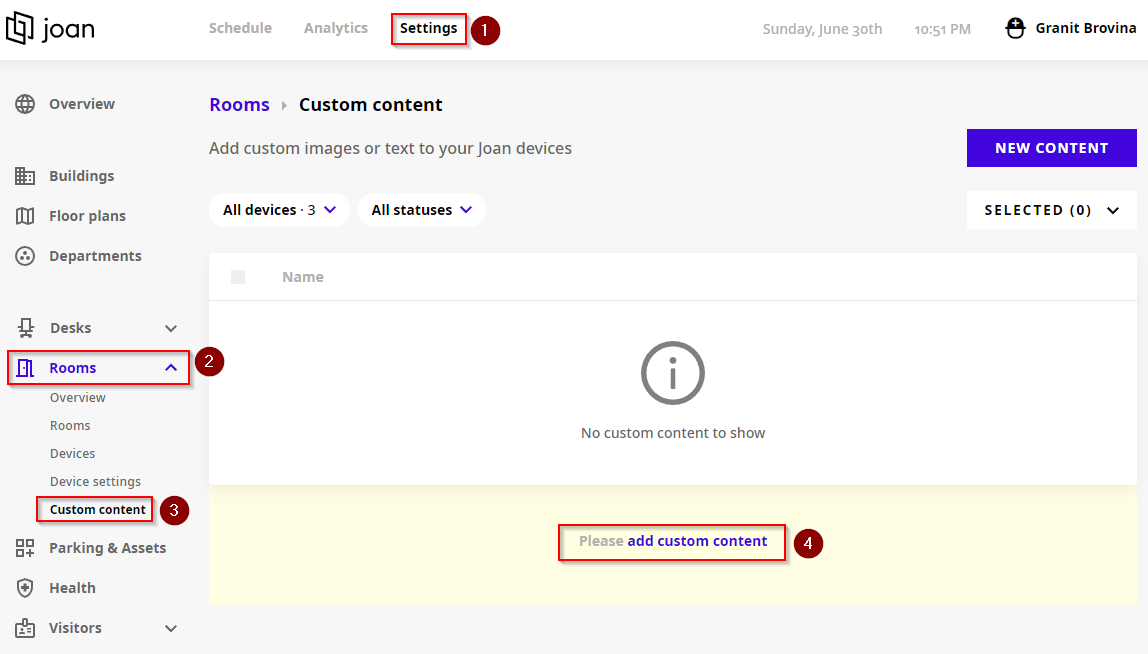Click the Health sidebar label
The width and height of the screenshot is (1148, 654).
click(x=72, y=588)
